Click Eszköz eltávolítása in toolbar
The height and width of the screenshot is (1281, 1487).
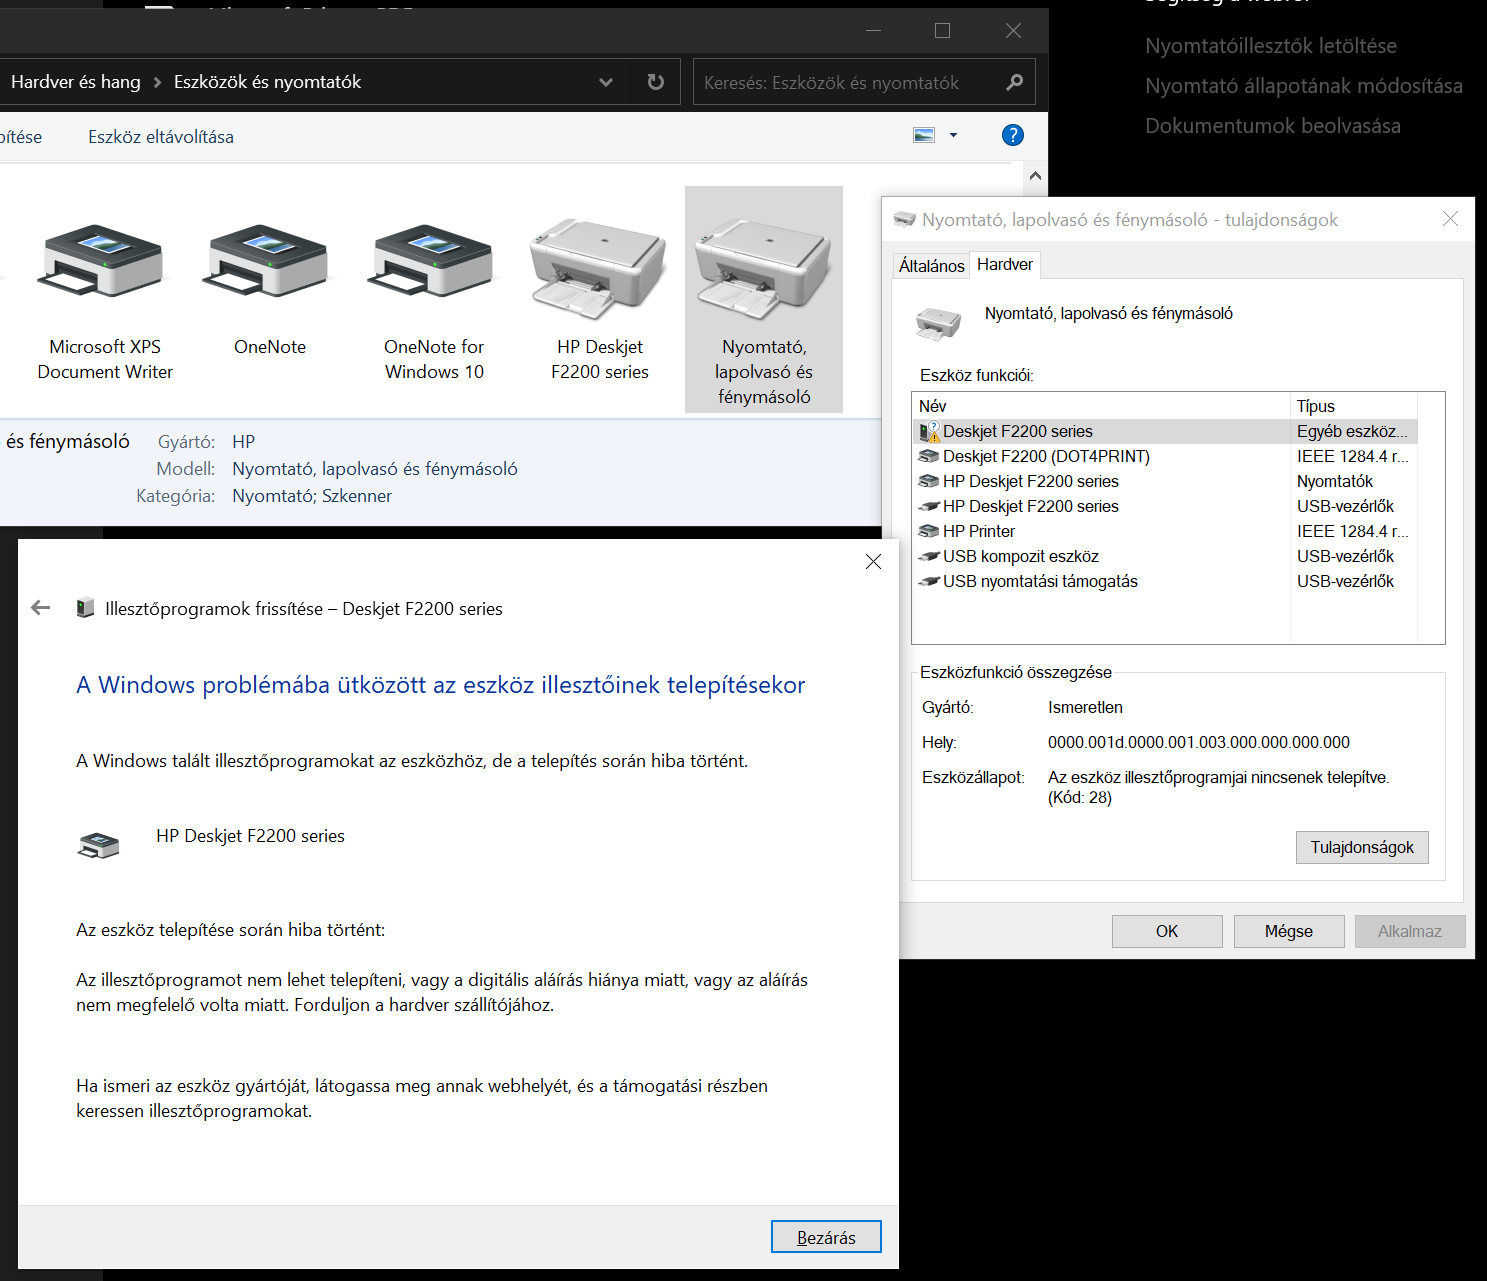[x=161, y=137]
